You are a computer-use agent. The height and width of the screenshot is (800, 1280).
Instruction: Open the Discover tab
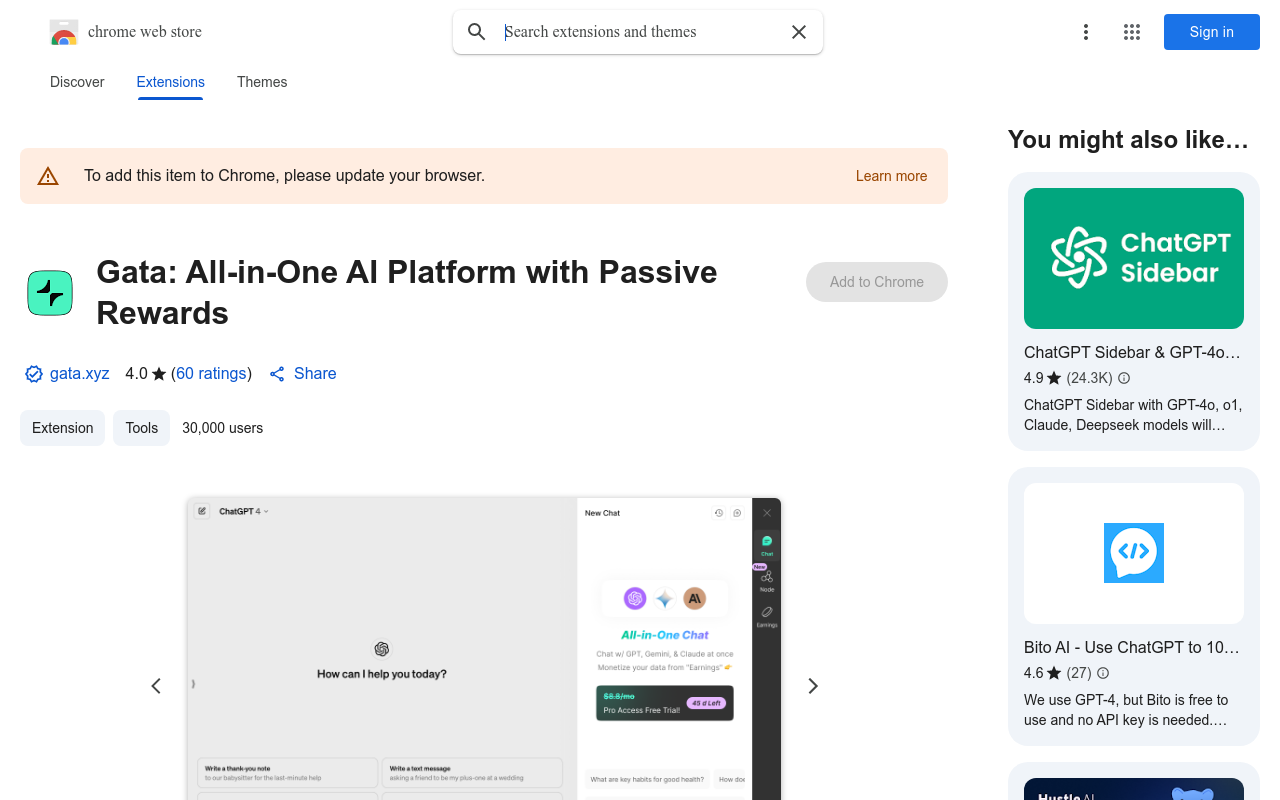[x=77, y=82]
